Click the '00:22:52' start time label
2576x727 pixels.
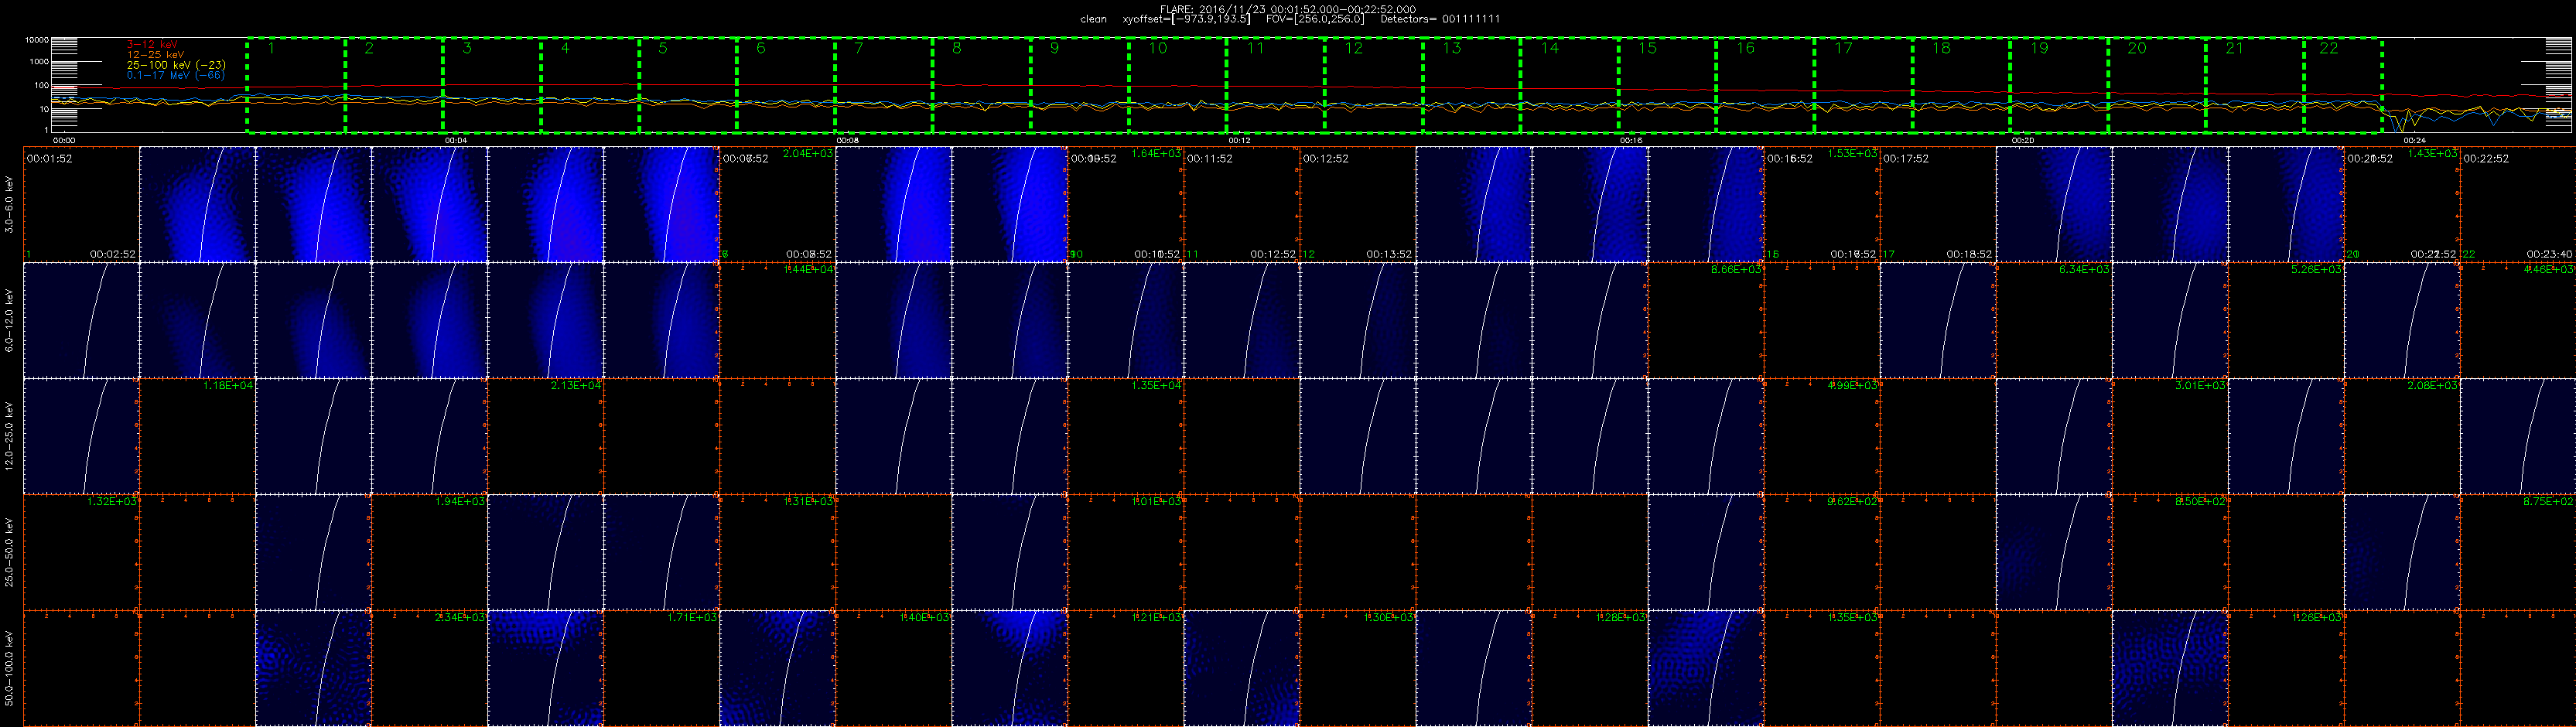click(x=2485, y=158)
